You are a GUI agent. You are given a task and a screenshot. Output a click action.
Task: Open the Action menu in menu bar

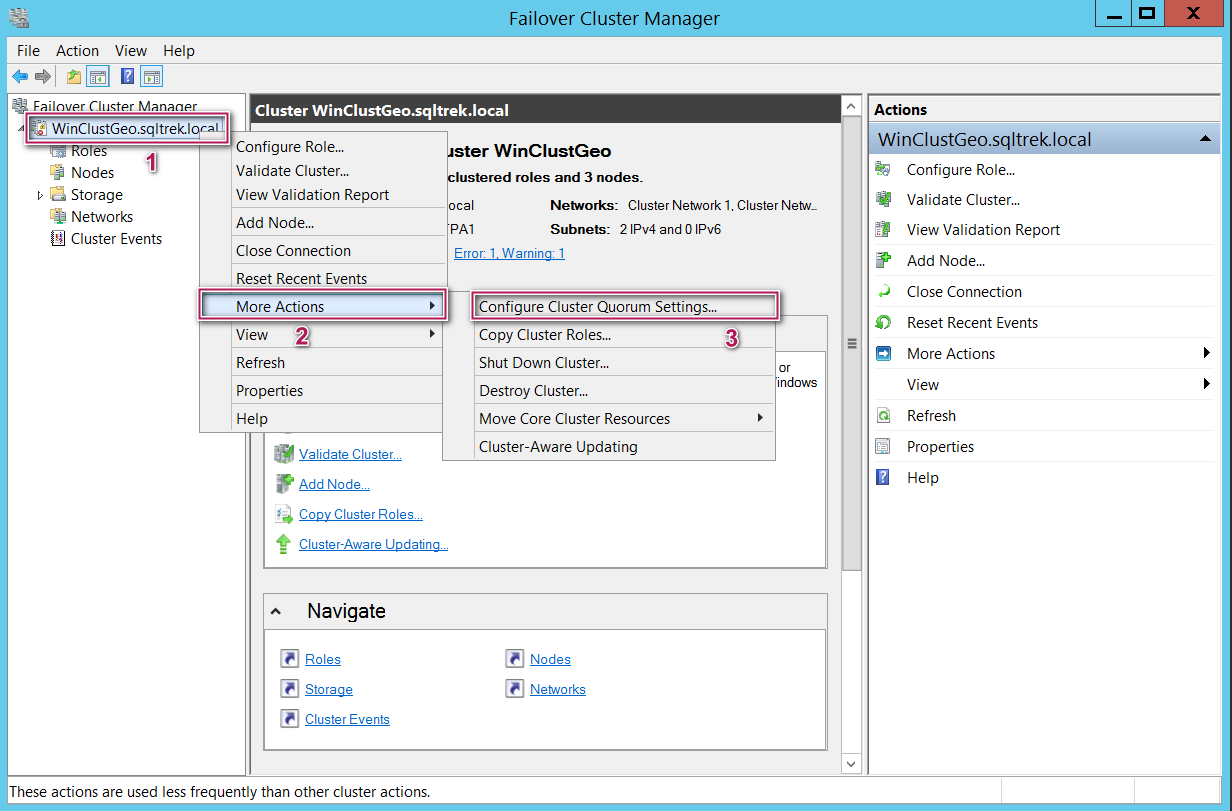[77, 51]
